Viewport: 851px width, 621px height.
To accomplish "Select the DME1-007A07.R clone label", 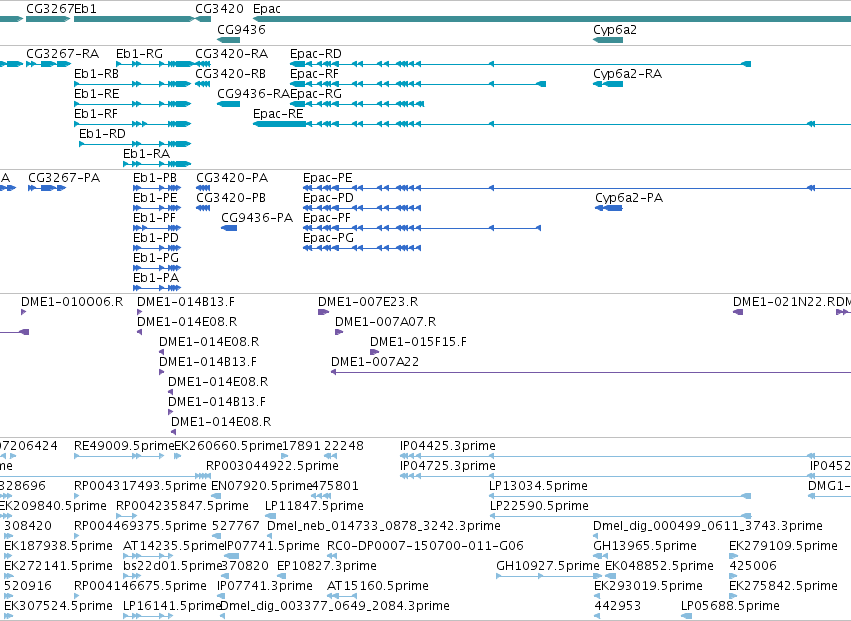I will coord(385,322).
